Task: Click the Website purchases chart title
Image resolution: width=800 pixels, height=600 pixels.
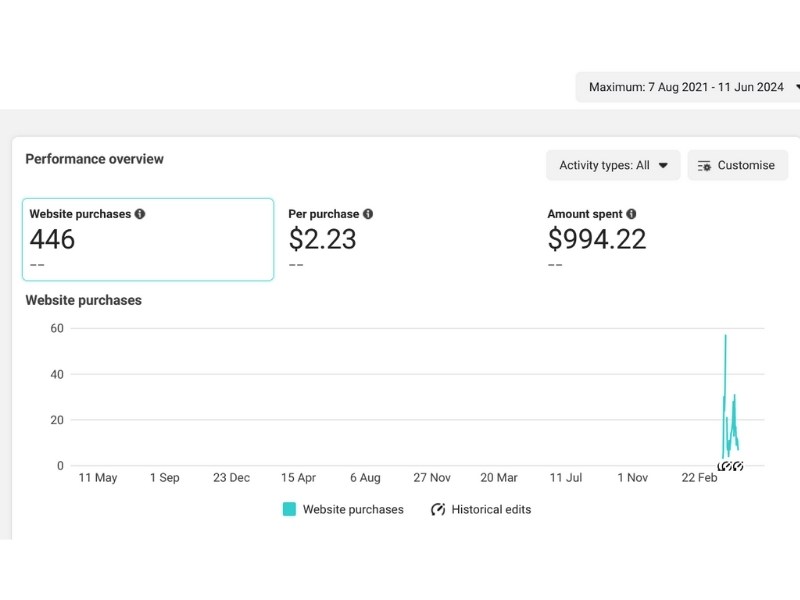Action: (84, 300)
